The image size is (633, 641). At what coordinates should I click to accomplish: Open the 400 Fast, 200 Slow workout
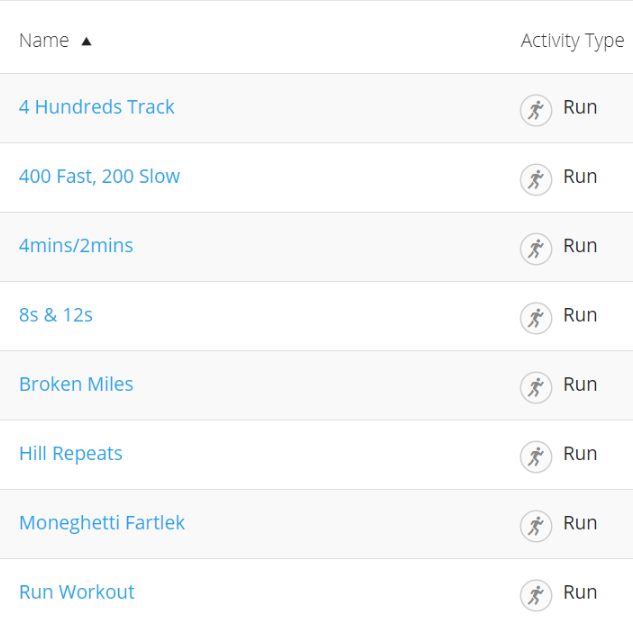click(x=100, y=176)
